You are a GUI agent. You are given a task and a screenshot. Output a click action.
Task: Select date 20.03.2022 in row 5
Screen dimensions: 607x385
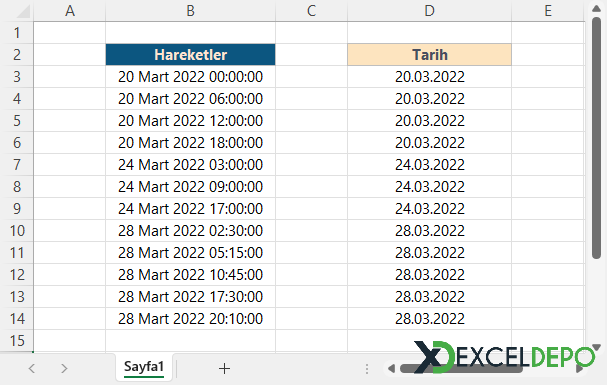tap(429, 121)
